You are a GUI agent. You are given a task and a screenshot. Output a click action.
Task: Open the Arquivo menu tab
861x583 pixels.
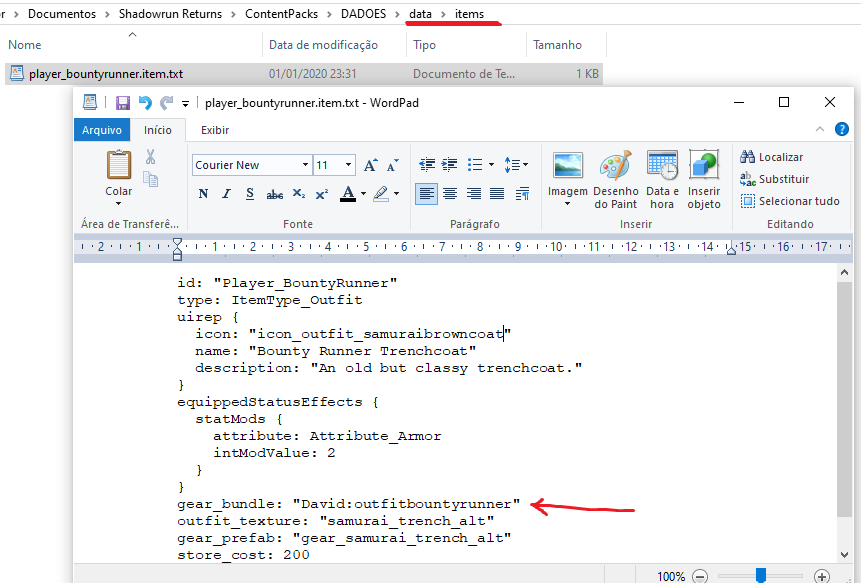[102, 130]
